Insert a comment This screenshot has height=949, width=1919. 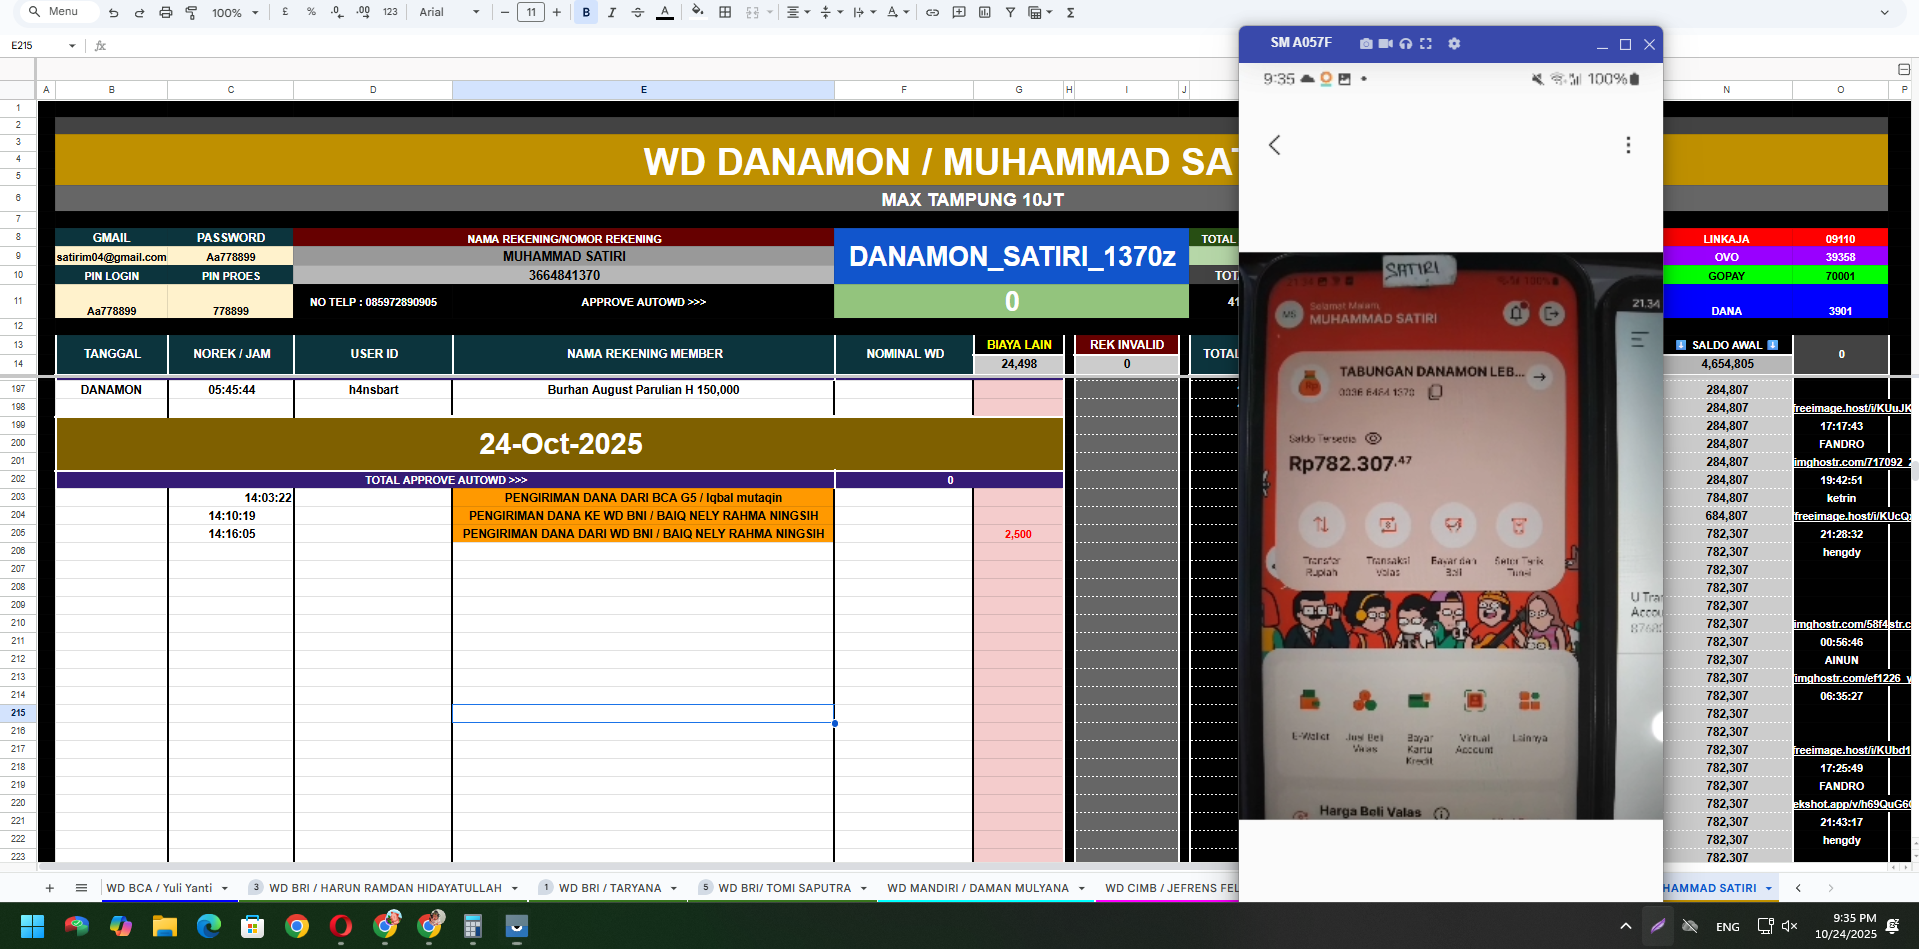[x=958, y=12]
